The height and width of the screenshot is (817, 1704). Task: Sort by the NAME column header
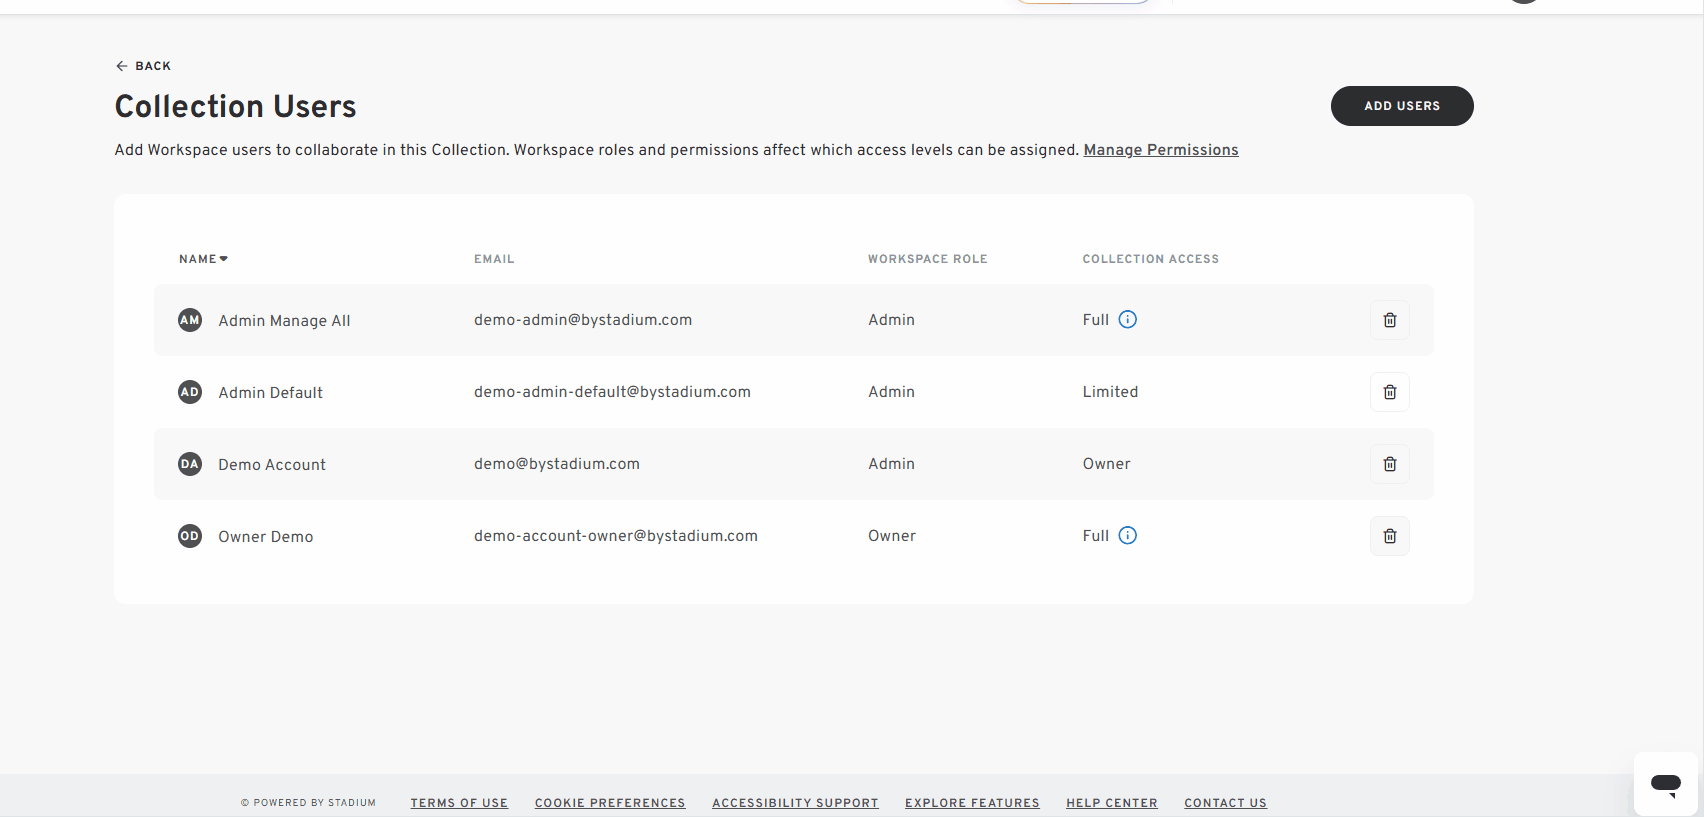(x=203, y=259)
